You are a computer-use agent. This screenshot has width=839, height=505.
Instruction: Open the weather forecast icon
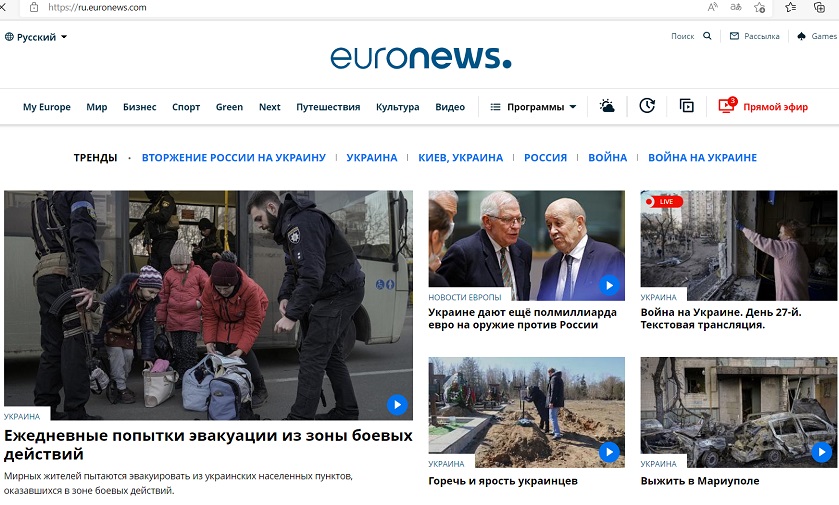(x=607, y=106)
